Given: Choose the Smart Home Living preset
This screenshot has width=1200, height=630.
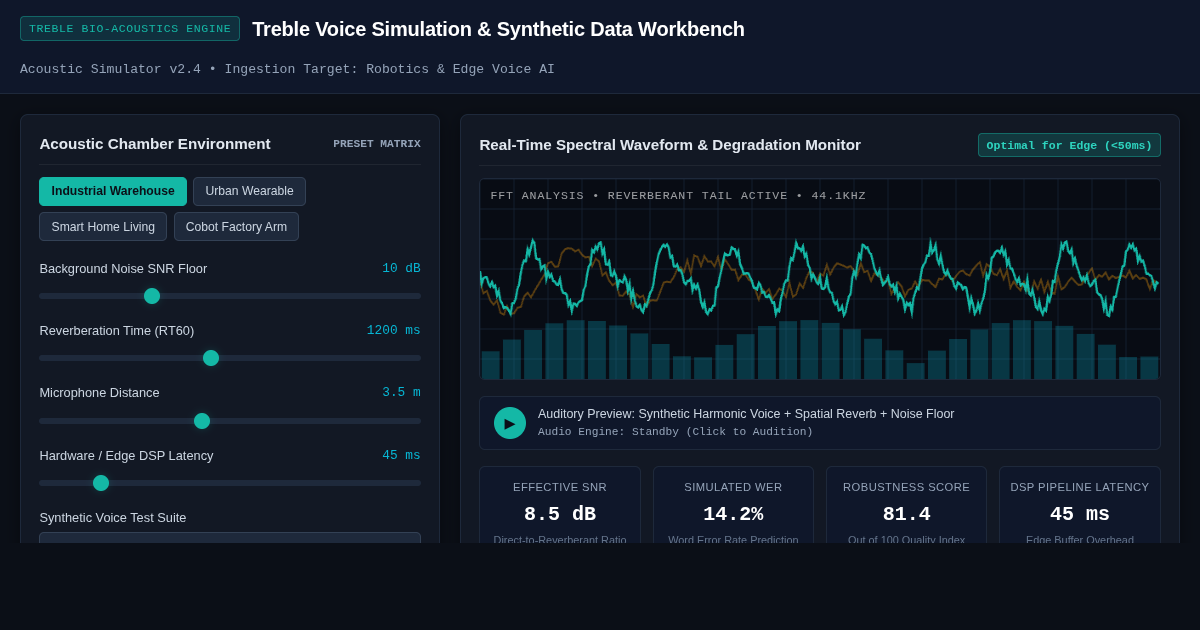Looking at the screenshot, I should (x=103, y=227).
